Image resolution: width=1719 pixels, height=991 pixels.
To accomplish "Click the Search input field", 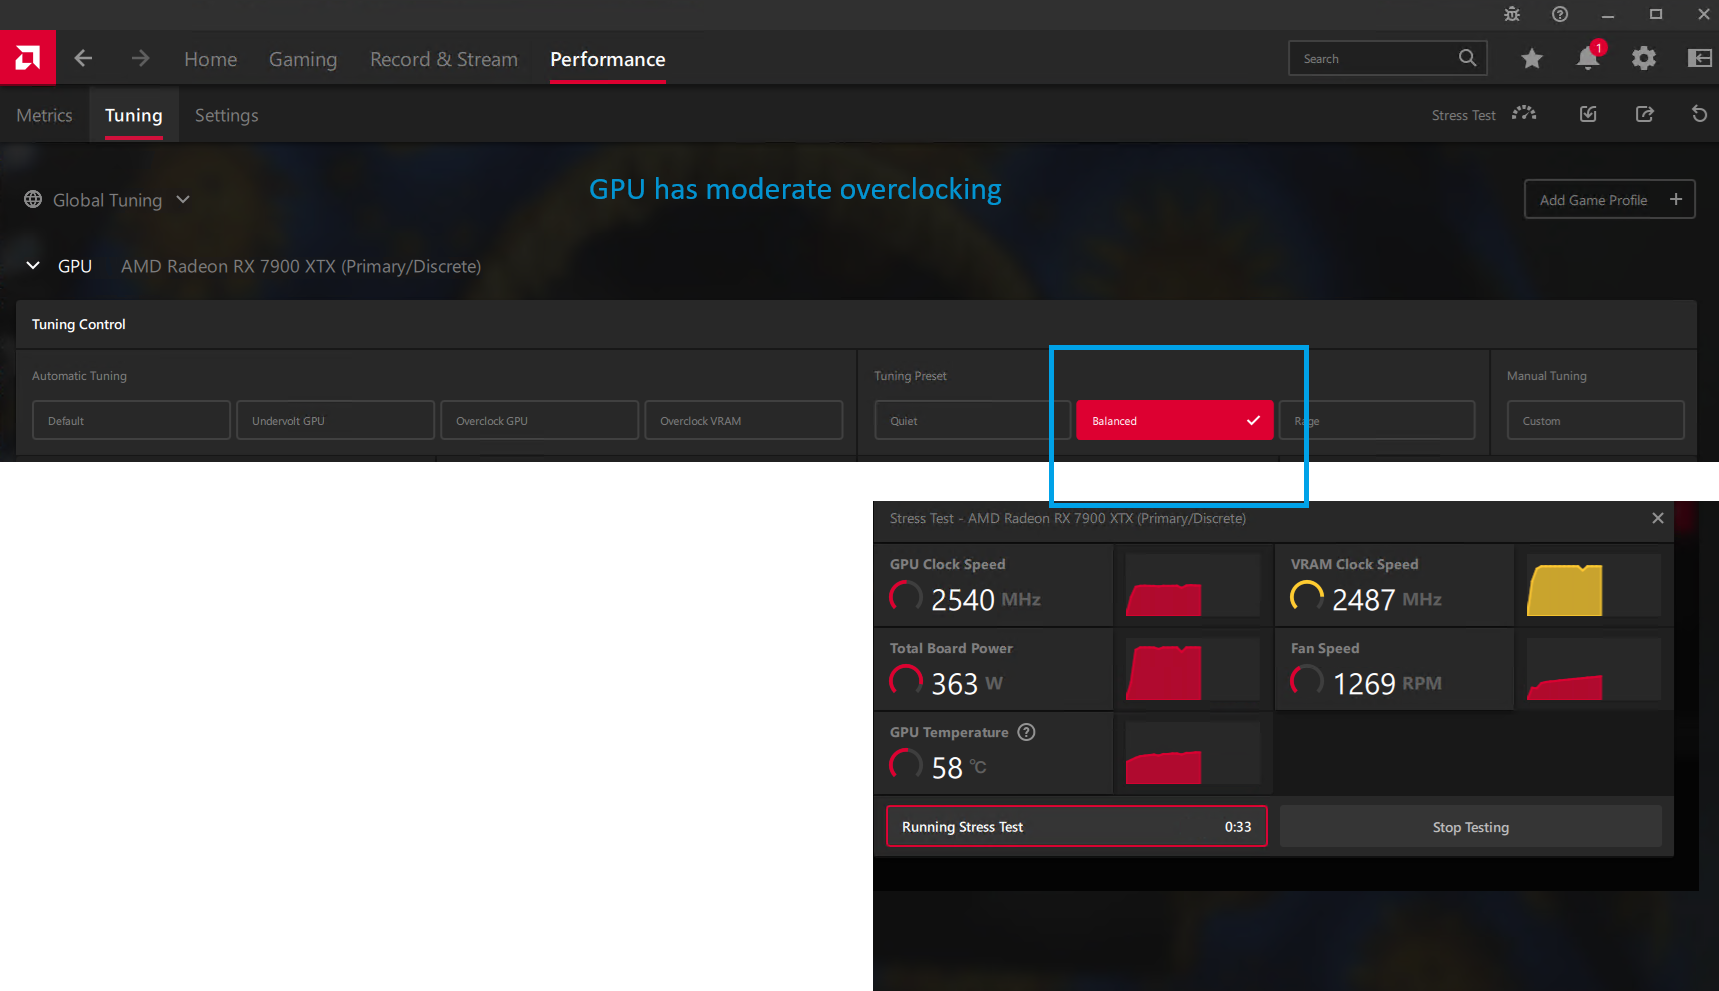I will tap(1388, 58).
